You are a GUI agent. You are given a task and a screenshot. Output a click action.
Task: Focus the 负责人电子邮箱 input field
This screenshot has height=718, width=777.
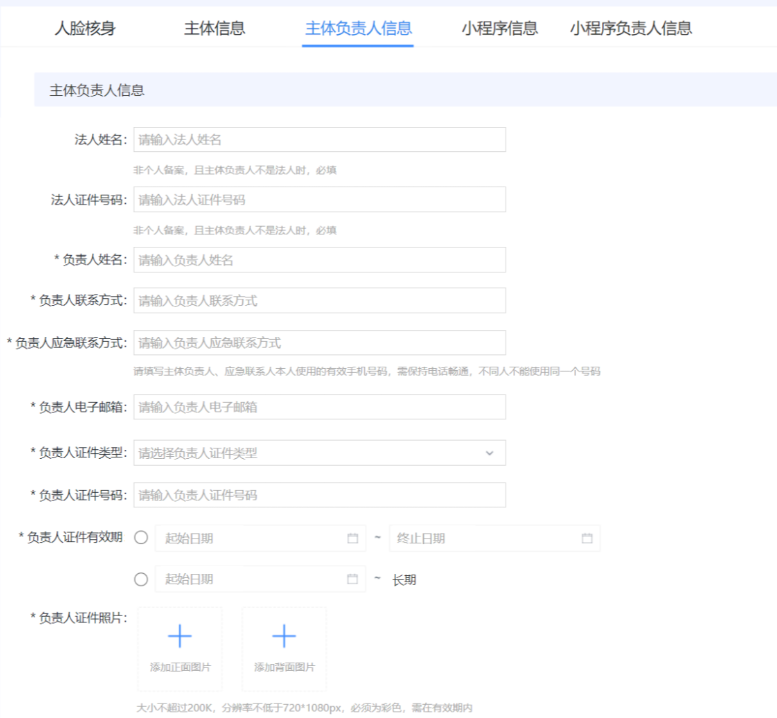point(319,407)
